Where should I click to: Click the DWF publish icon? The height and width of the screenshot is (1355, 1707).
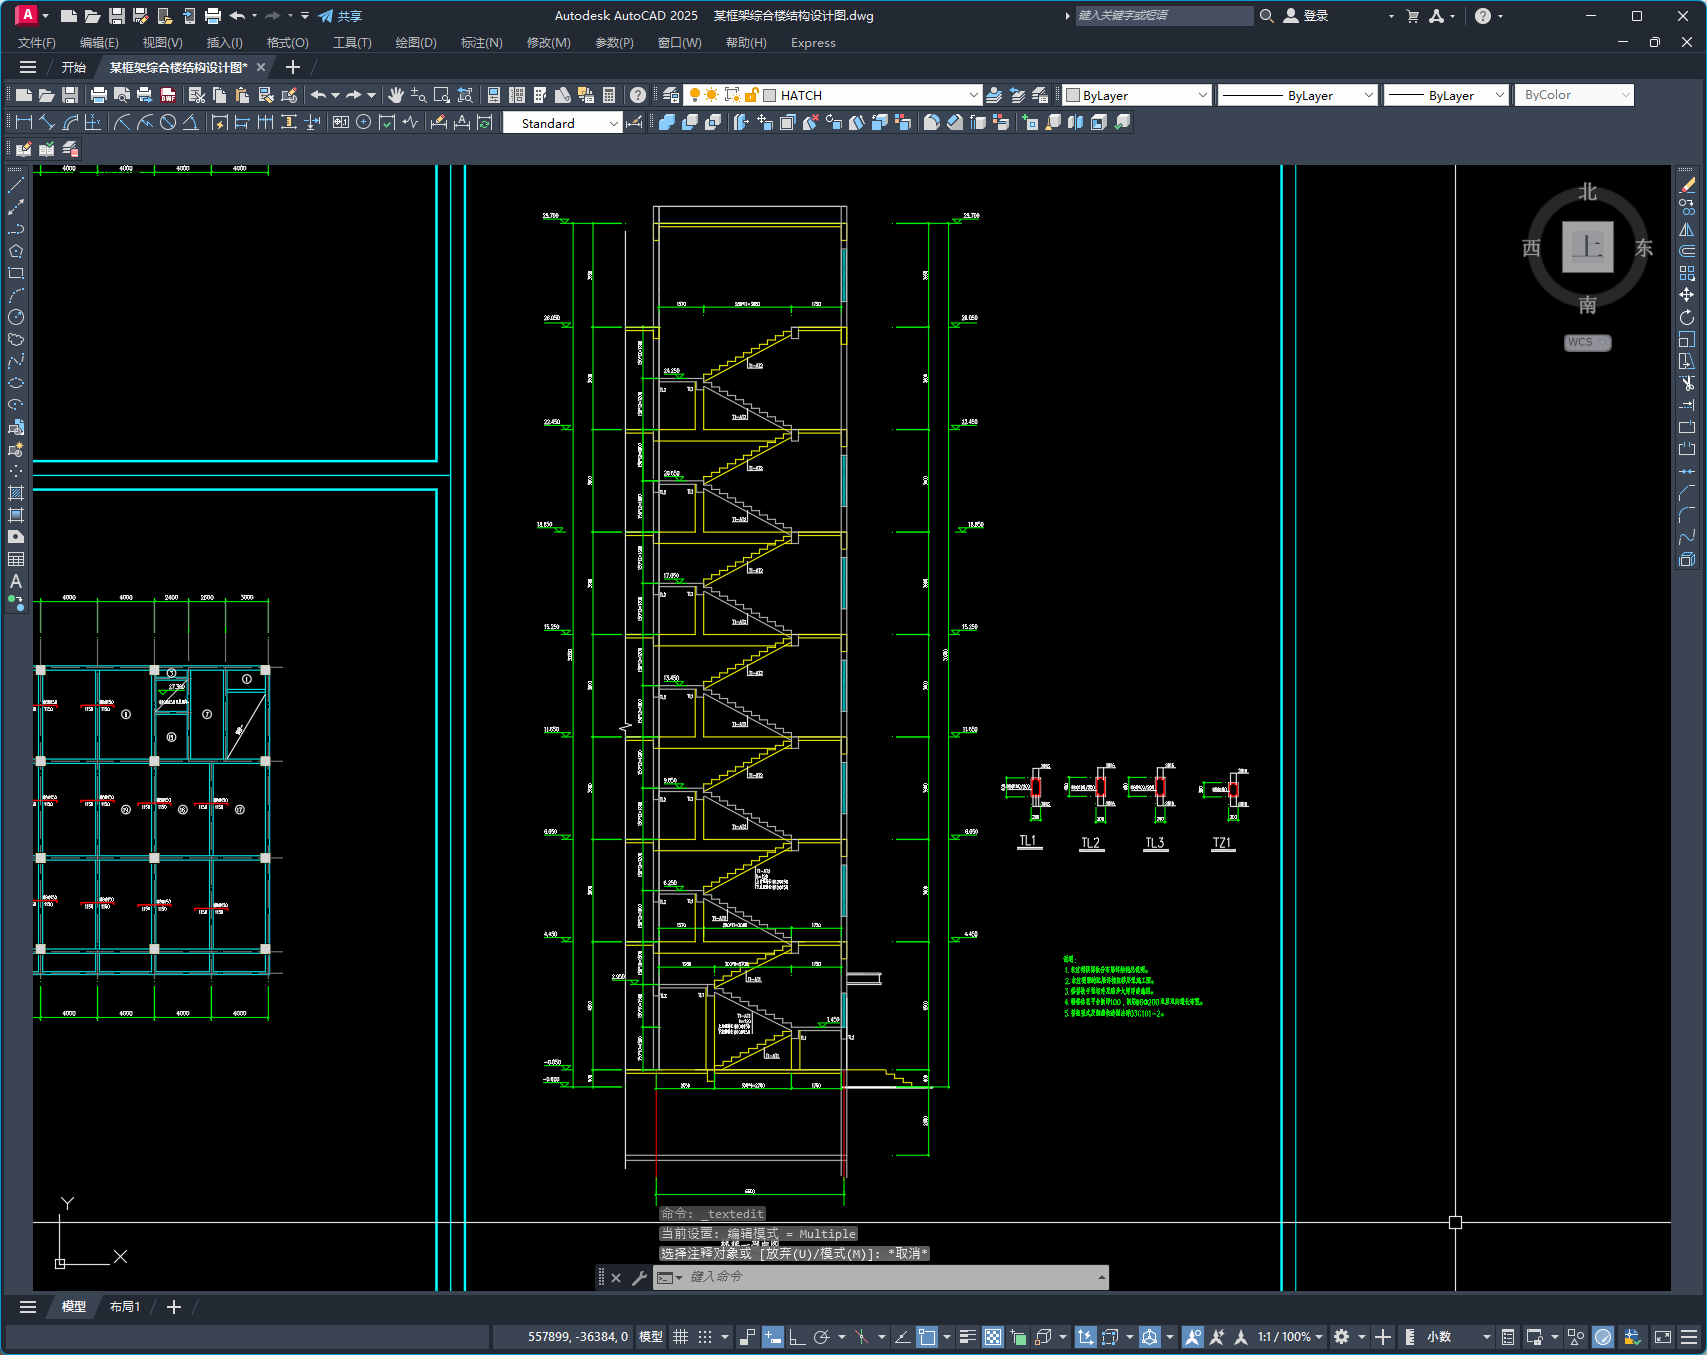point(168,95)
